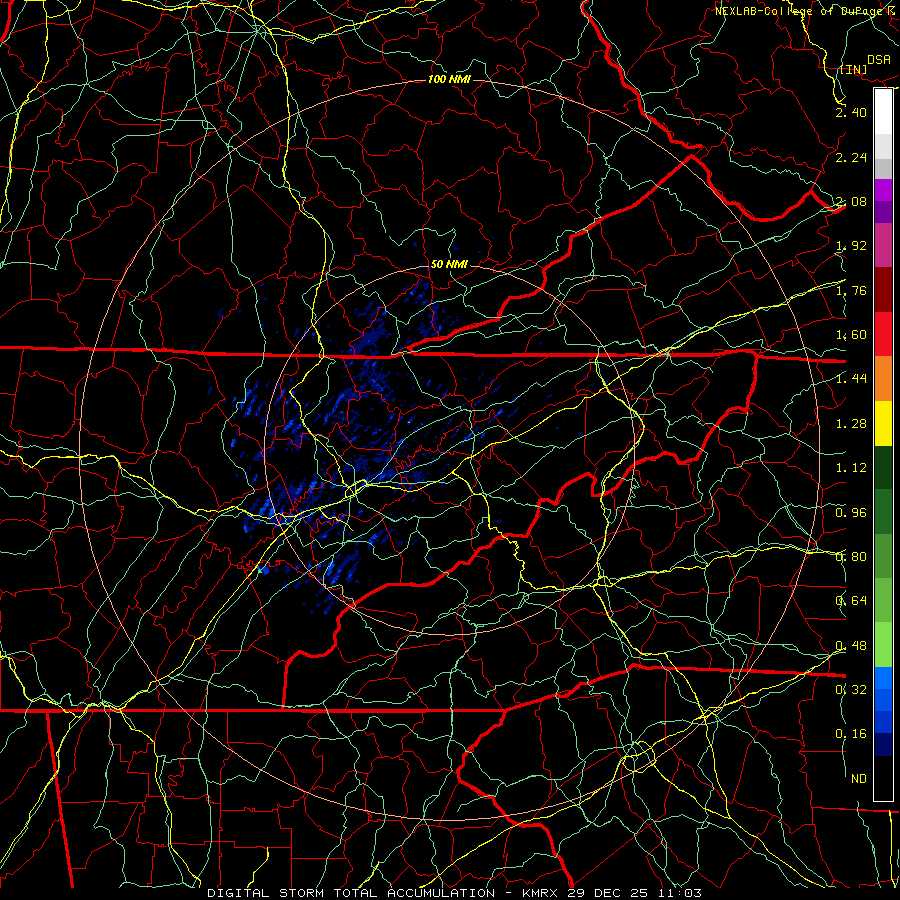Click the 11:03 timestamp
This screenshot has height=900, width=900.
tap(680, 893)
